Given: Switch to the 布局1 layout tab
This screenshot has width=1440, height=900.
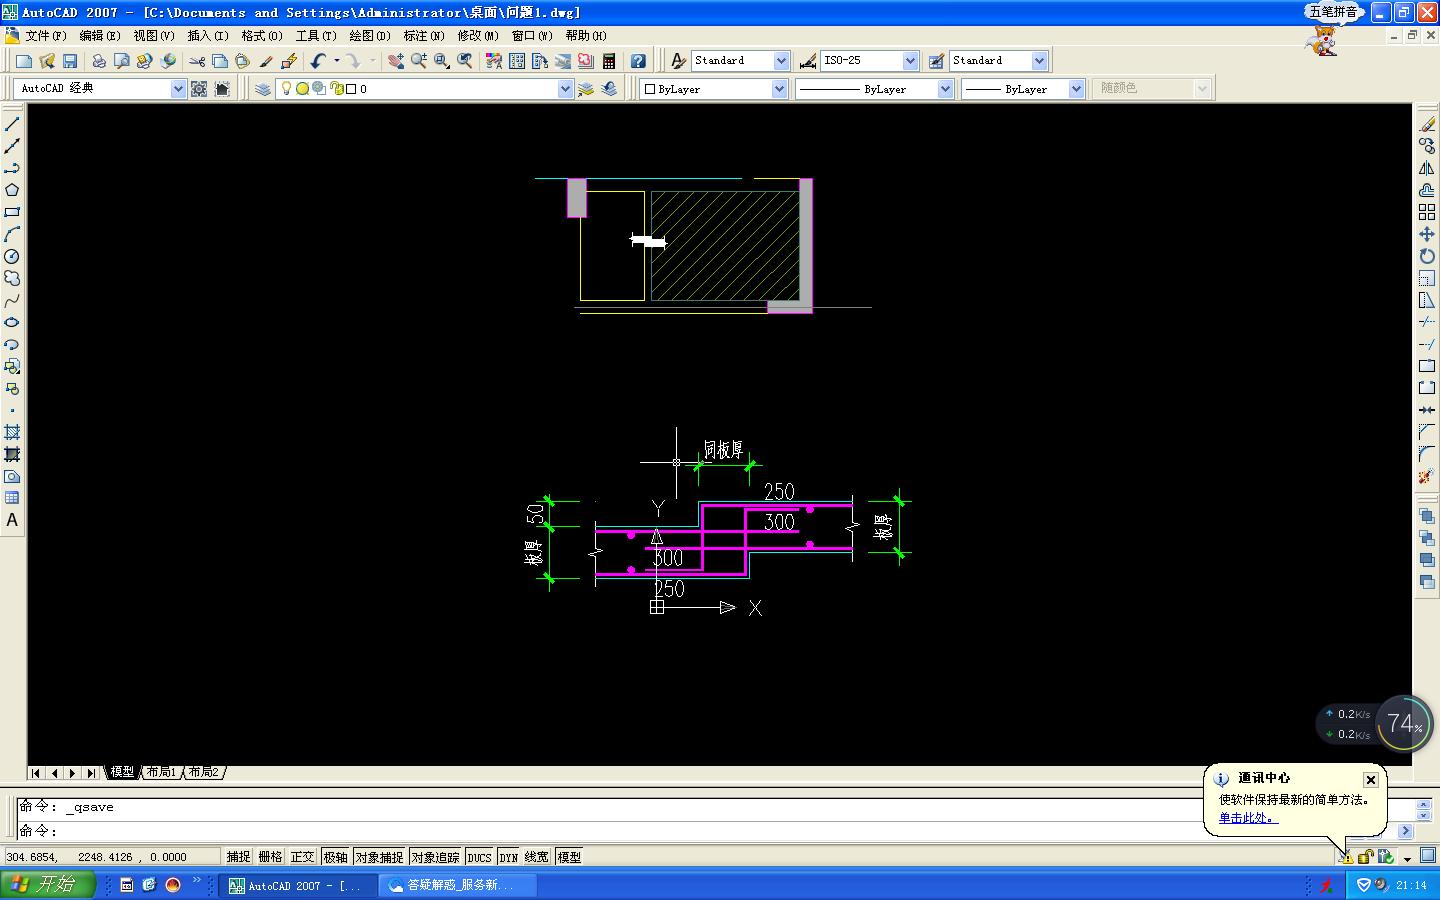Looking at the screenshot, I should (x=161, y=772).
